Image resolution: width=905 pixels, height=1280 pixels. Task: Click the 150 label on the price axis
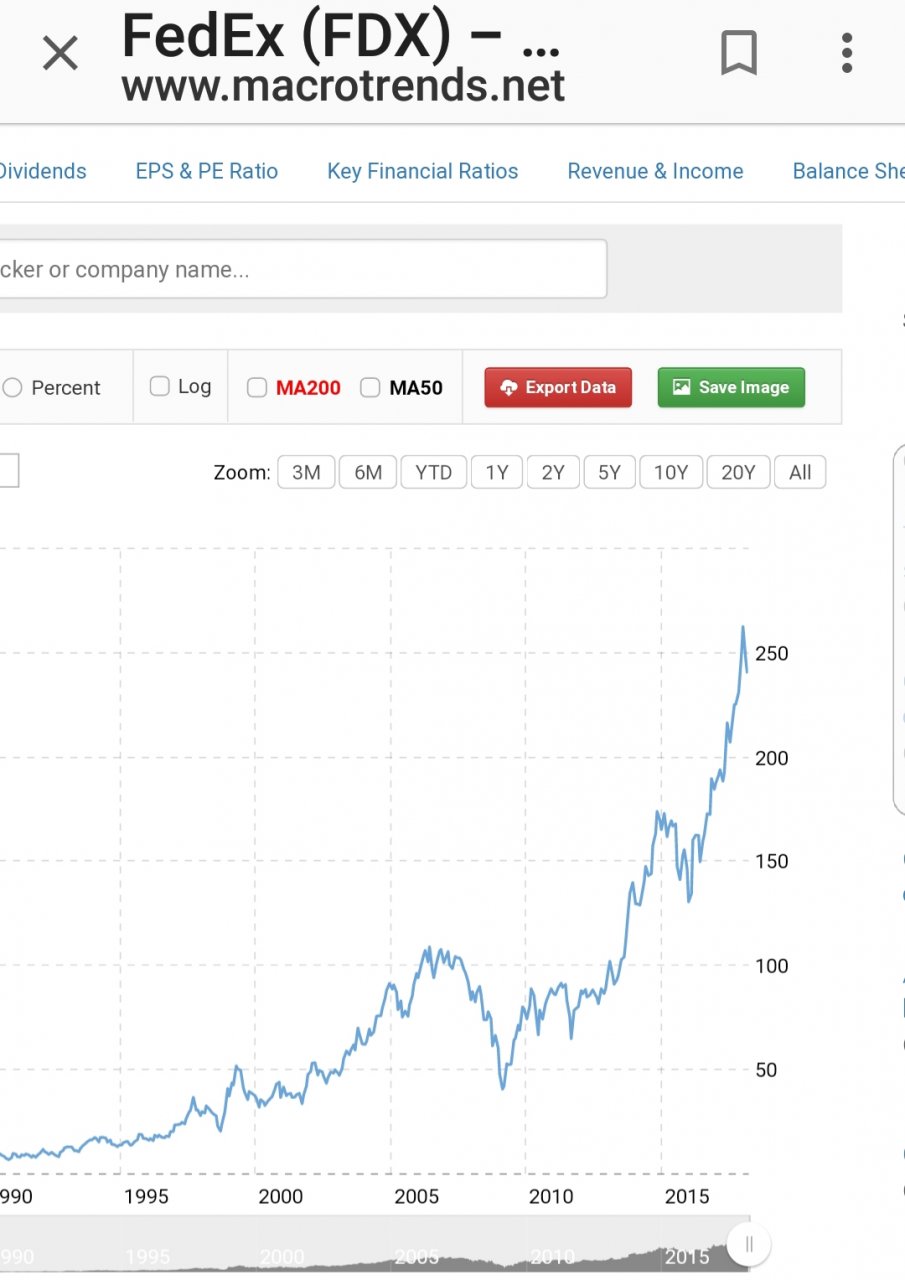[x=771, y=861]
